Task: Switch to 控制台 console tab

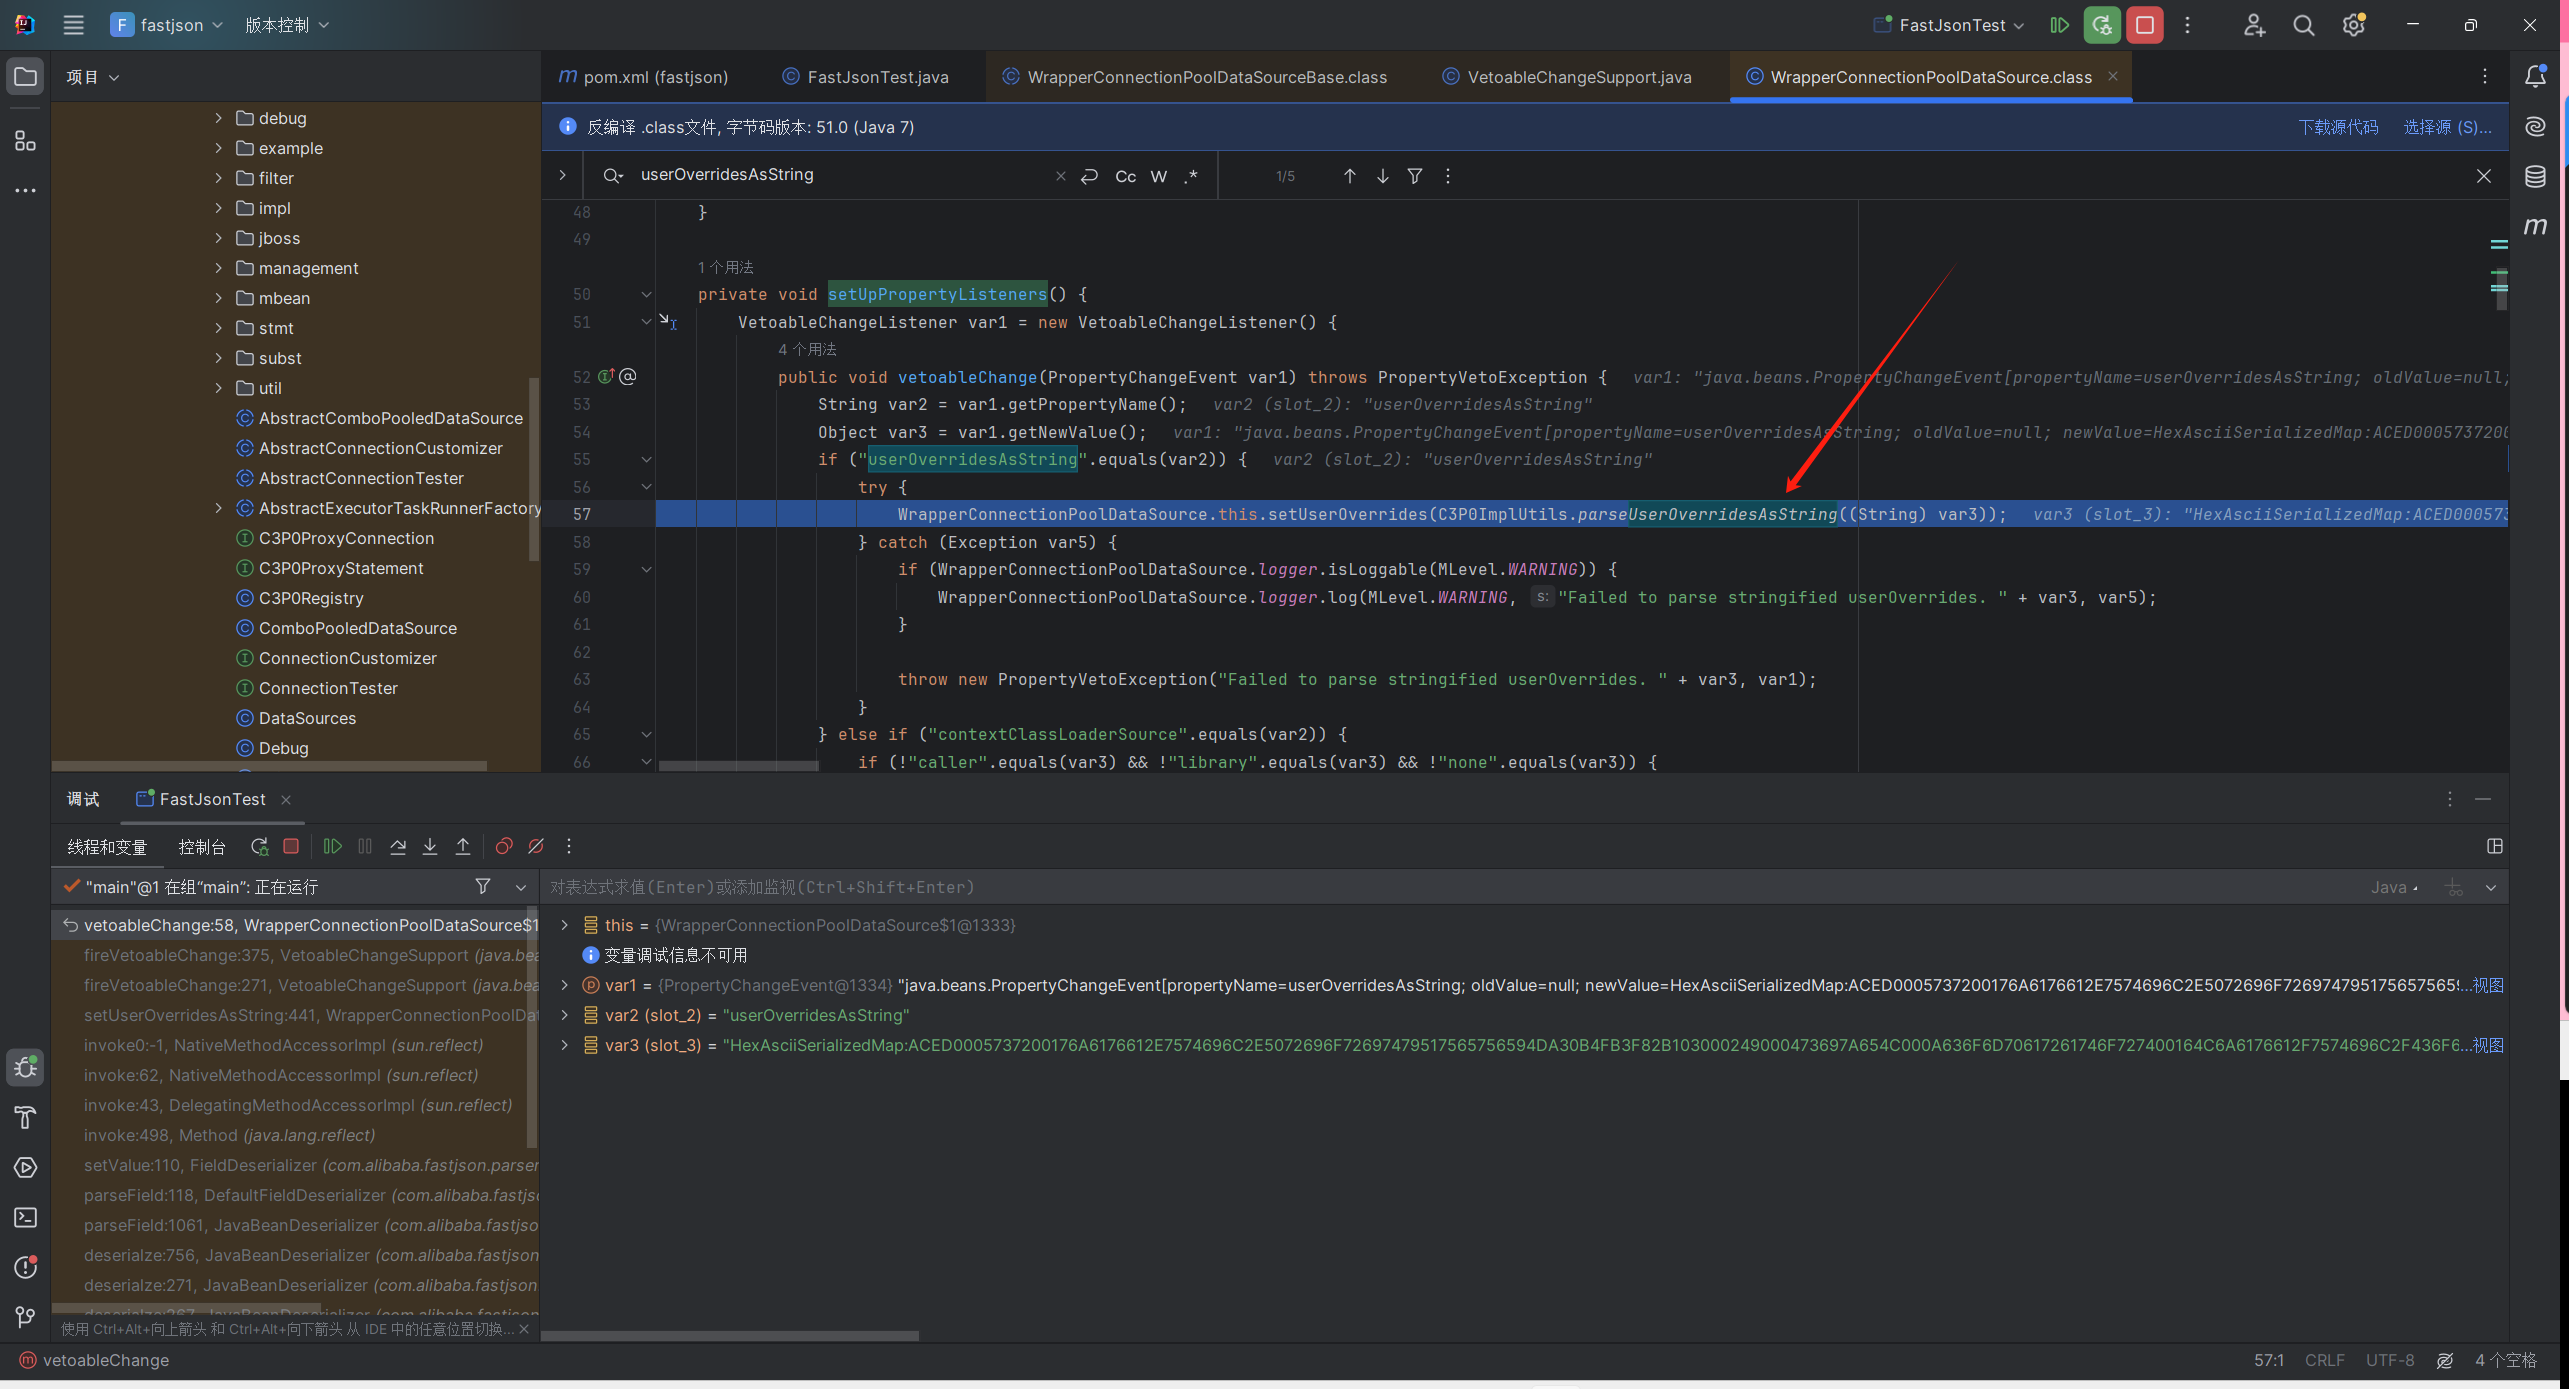Action: 202,847
